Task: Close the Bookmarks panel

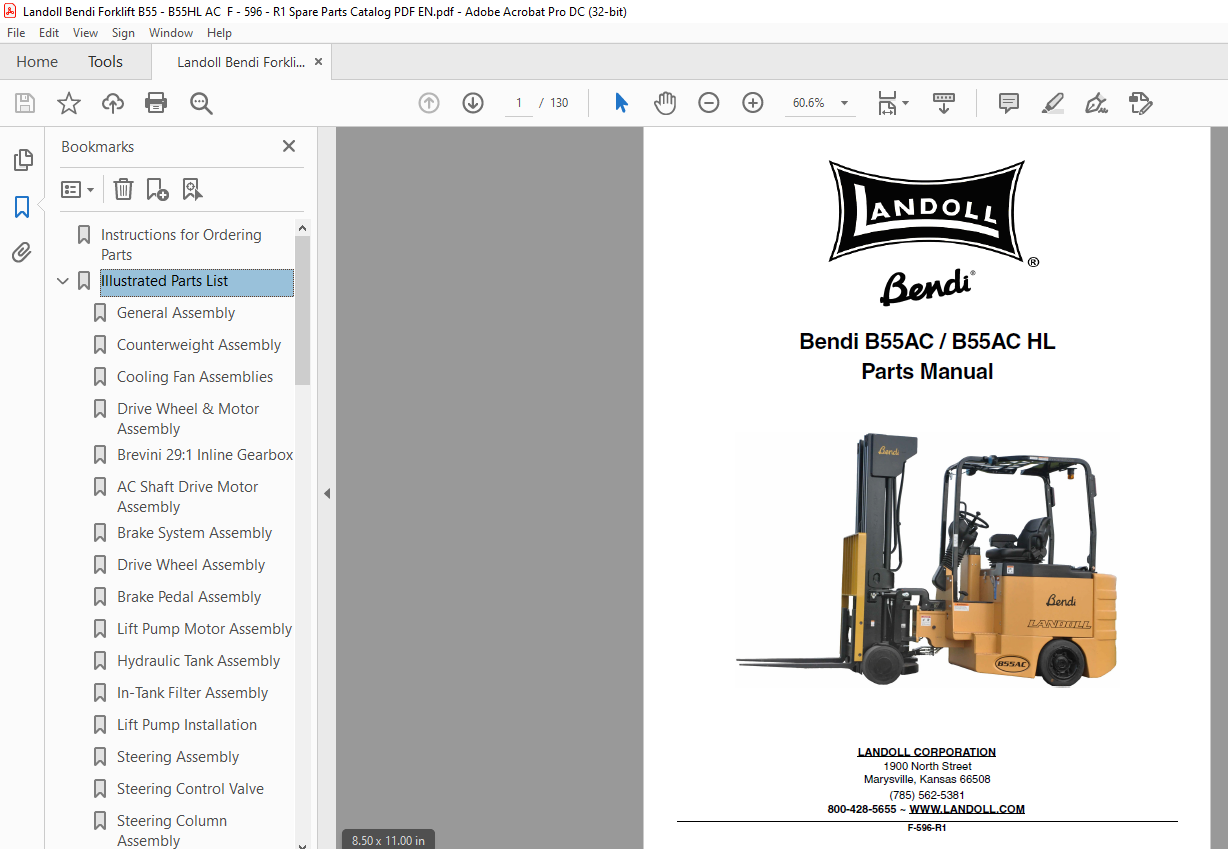Action: [289, 146]
